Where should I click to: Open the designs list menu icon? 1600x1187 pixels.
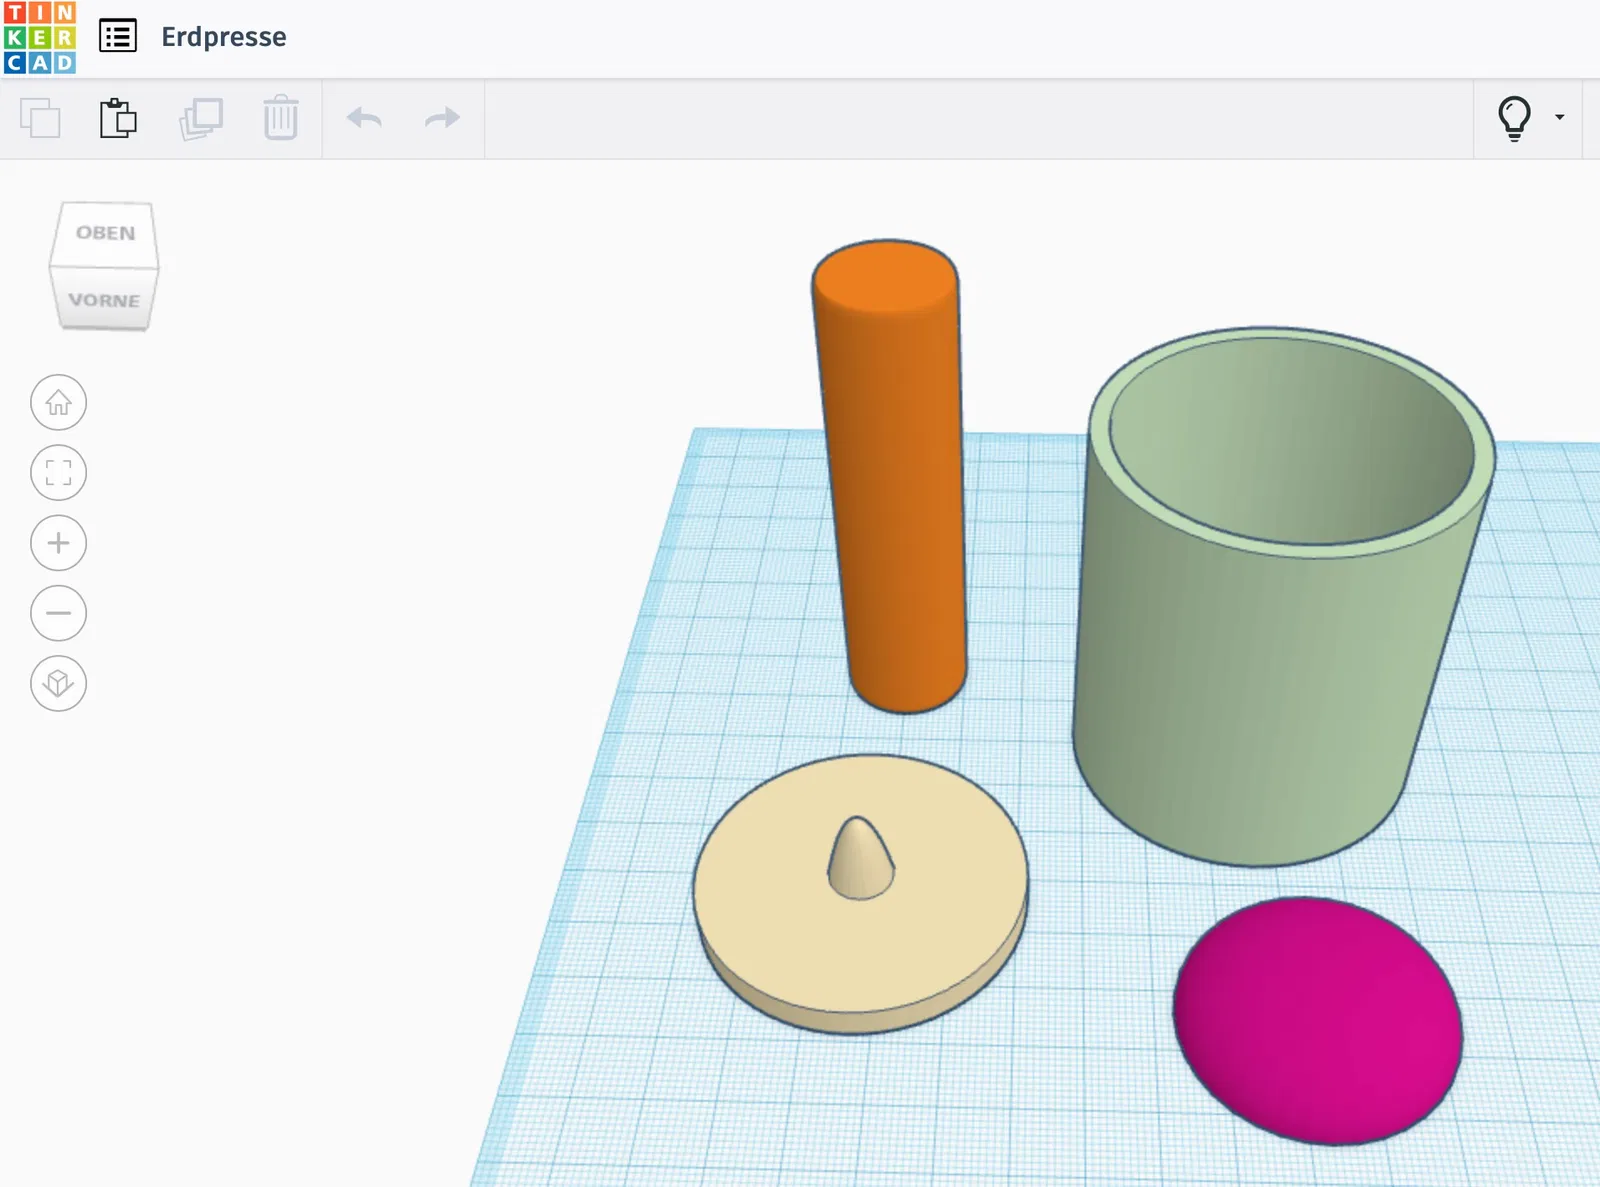point(118,37)
